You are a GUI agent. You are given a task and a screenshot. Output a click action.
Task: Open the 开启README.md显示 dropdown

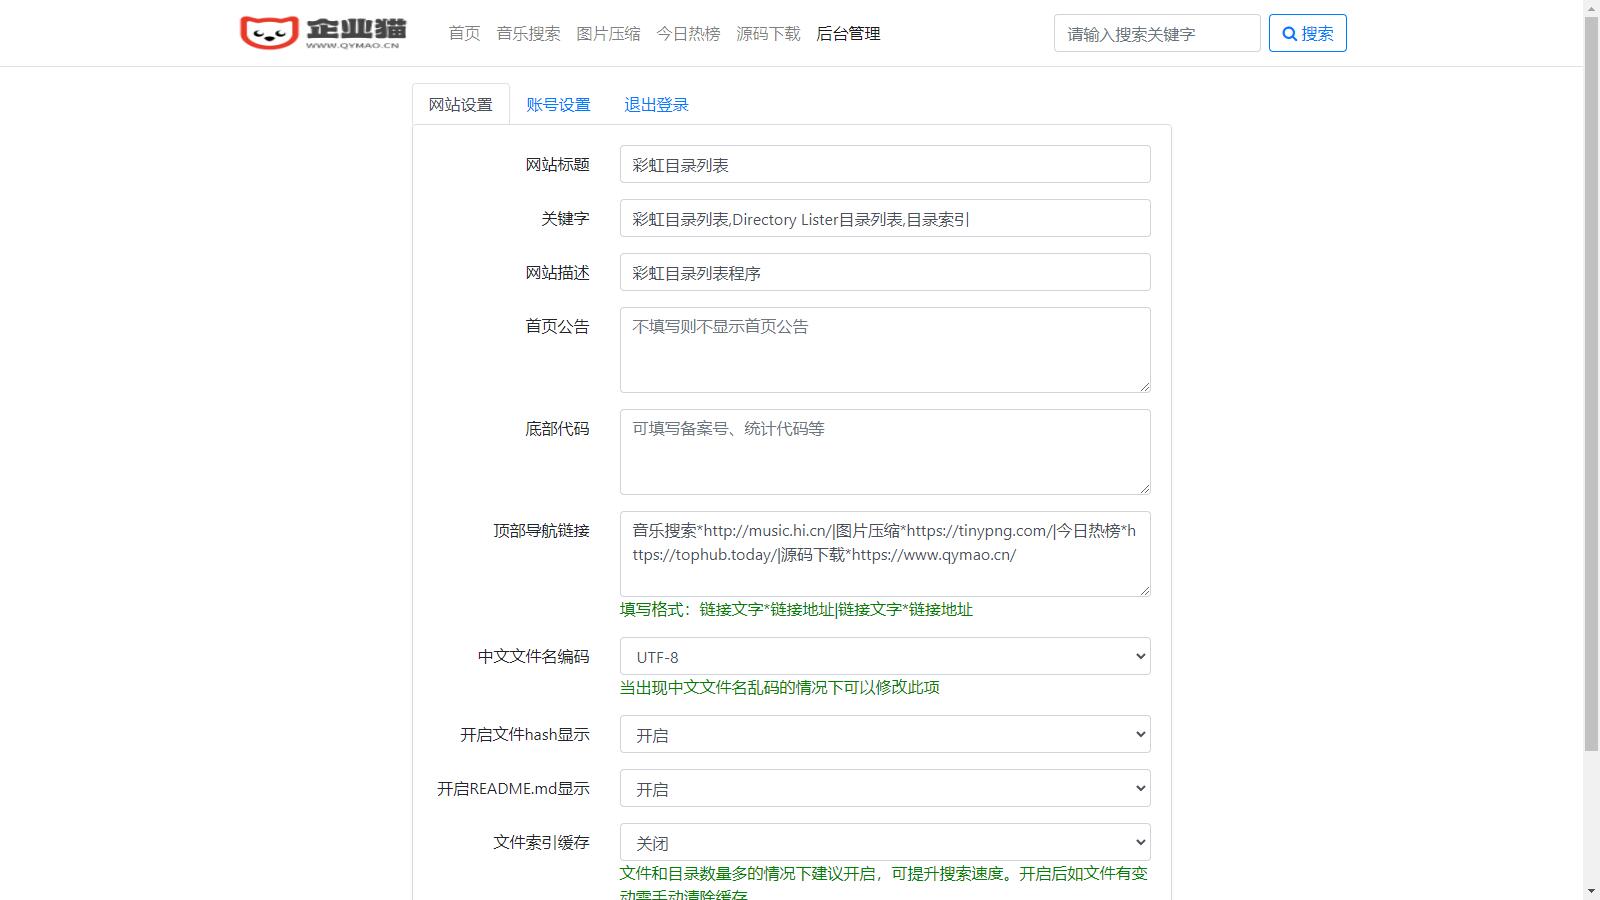884,789
